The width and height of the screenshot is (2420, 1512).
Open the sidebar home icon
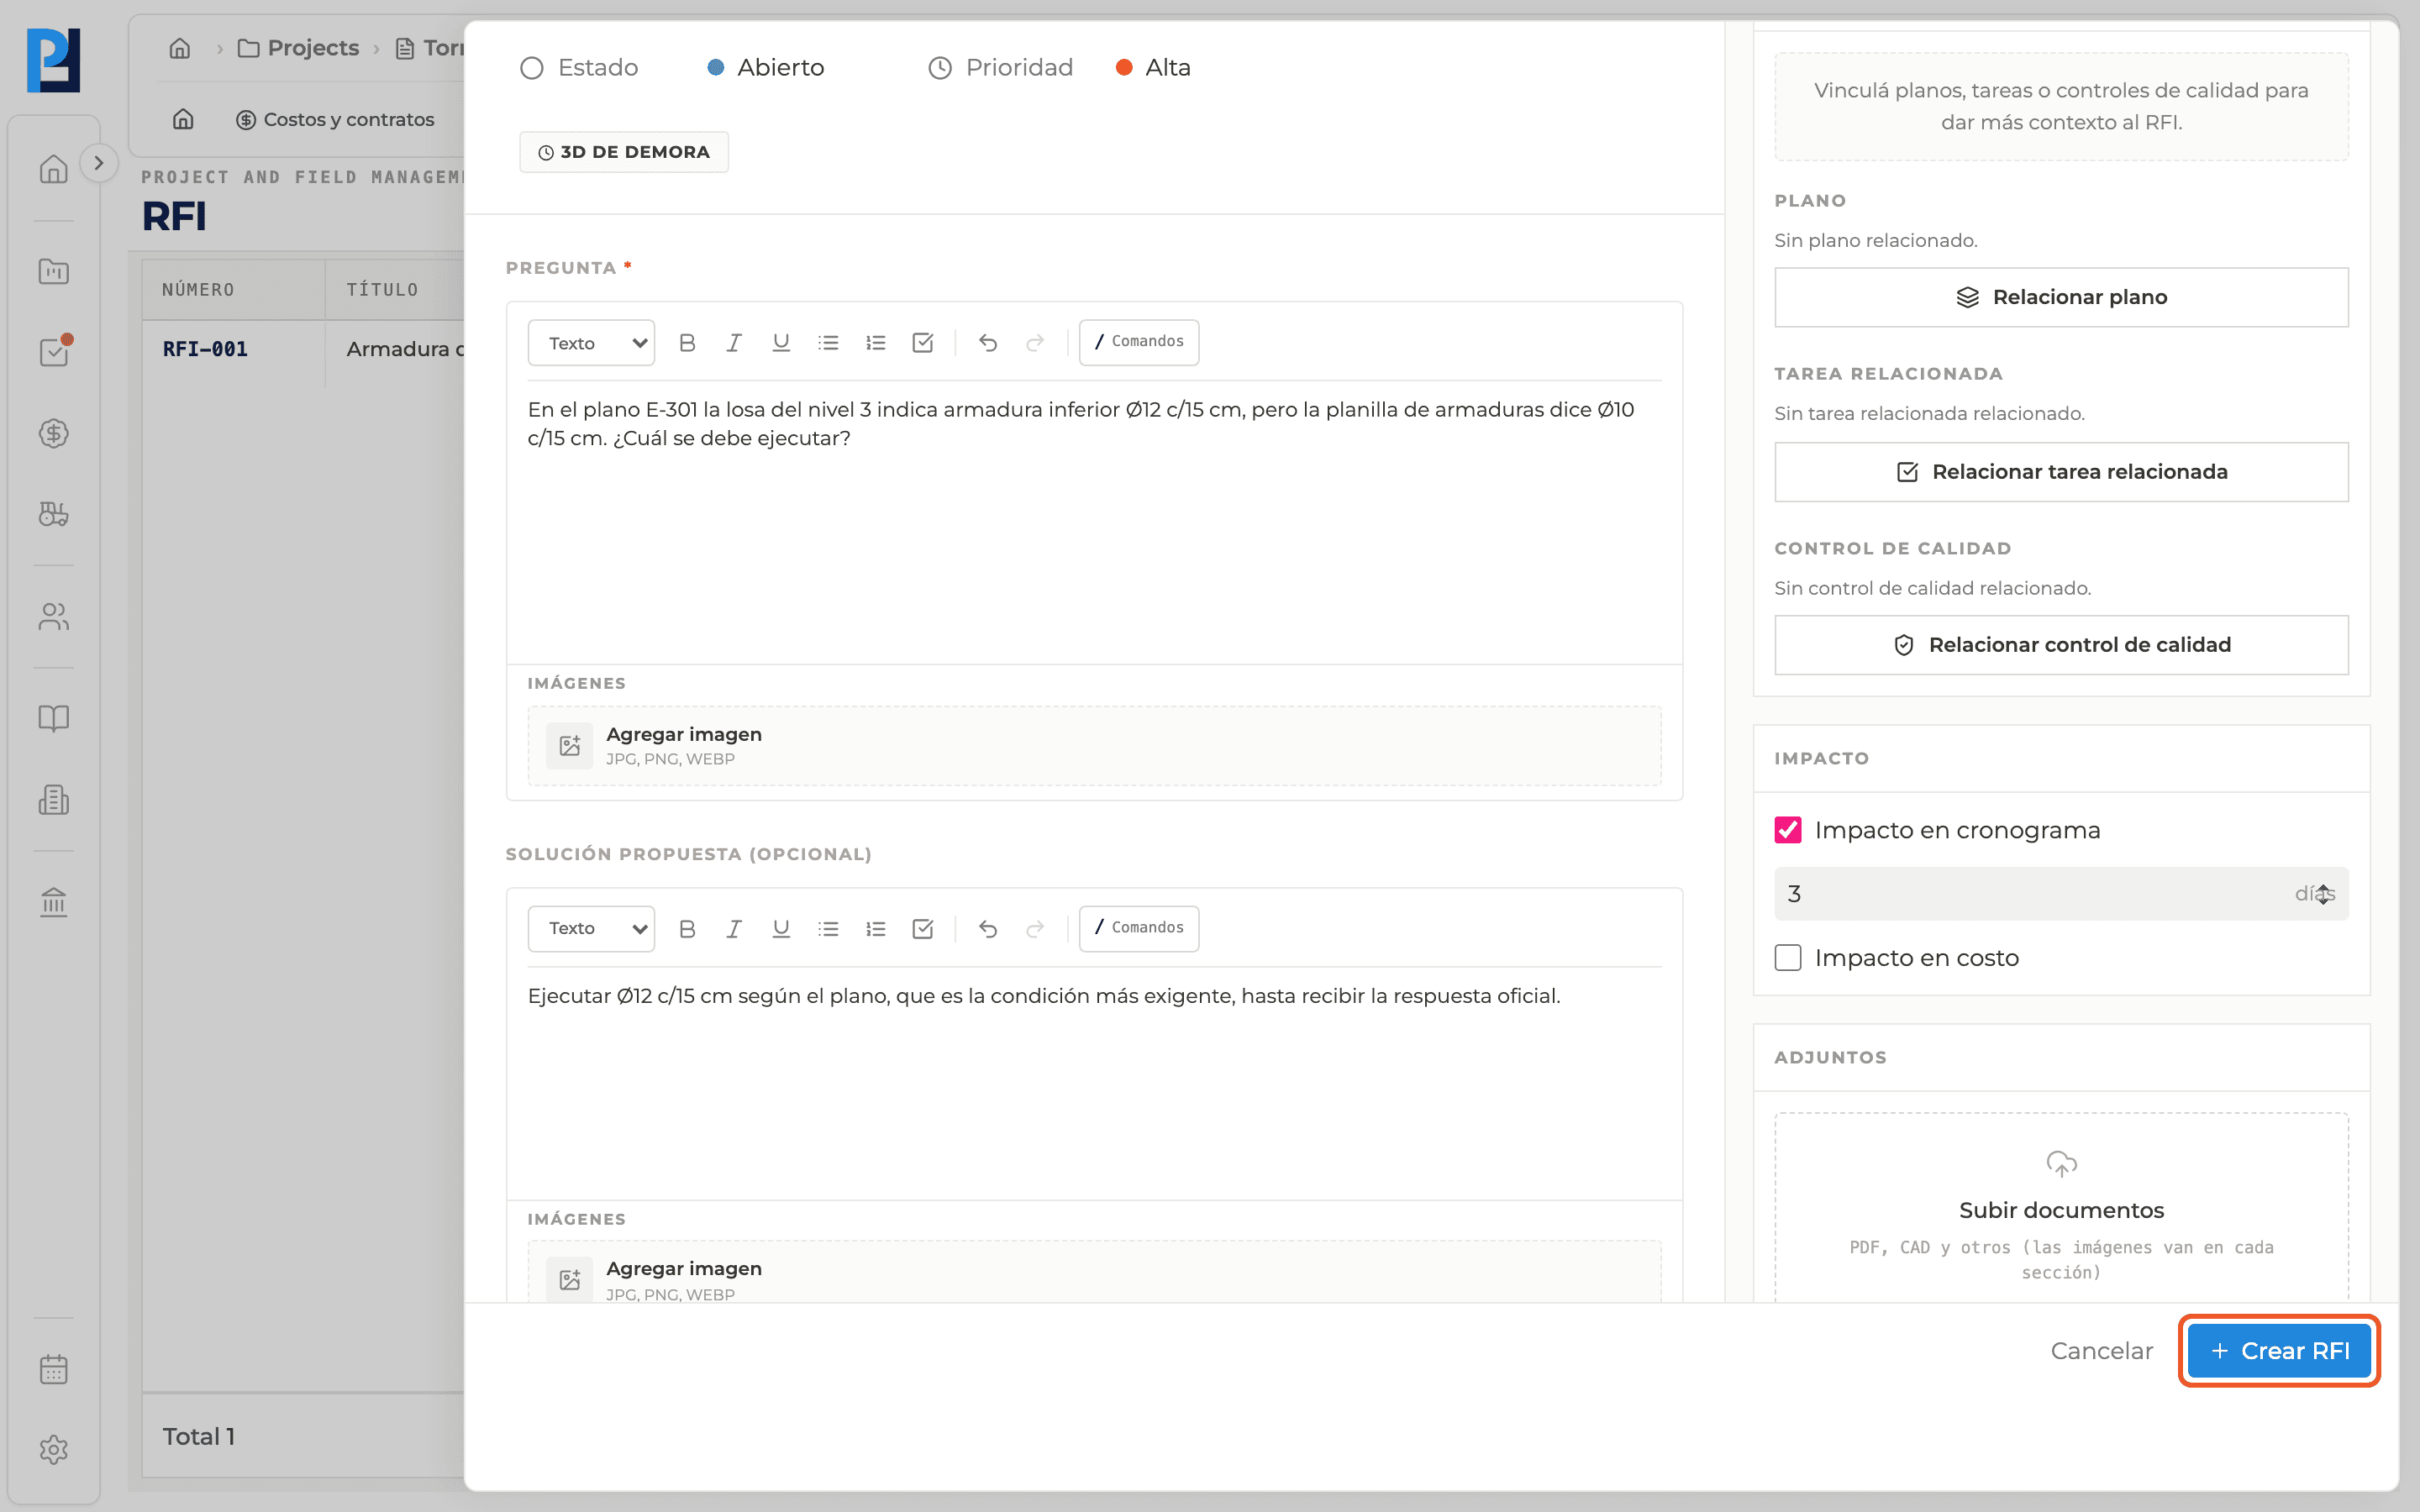pyautogui.click(x=54, y=168)
